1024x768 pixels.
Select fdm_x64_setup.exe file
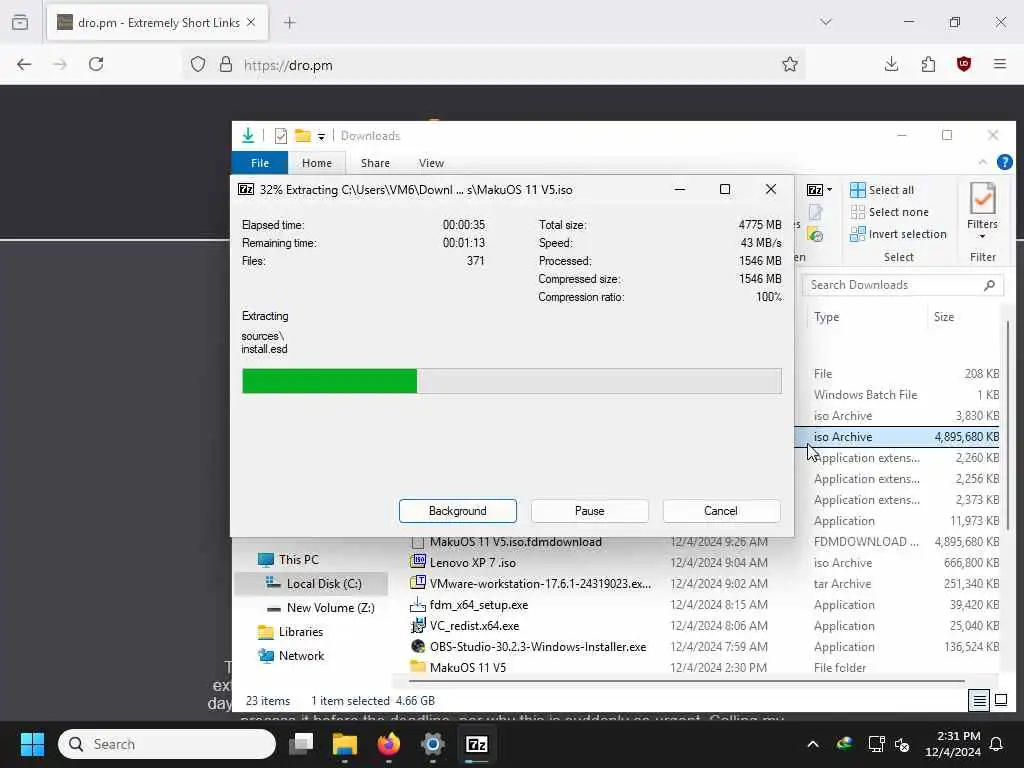[x=479, y=605]
